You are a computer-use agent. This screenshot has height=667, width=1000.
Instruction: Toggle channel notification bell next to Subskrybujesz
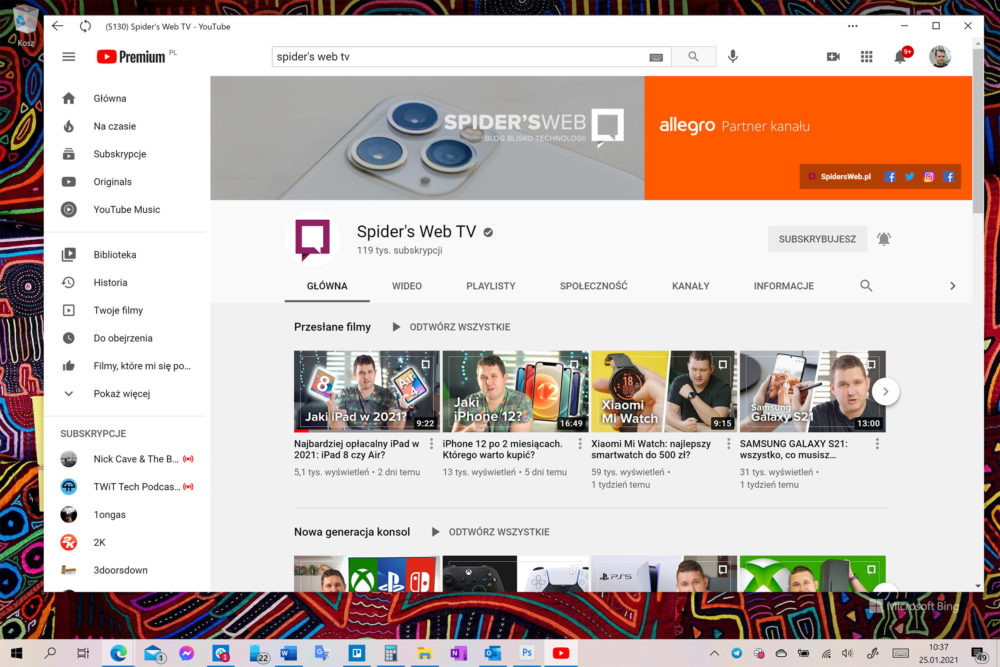pos(883,239)
